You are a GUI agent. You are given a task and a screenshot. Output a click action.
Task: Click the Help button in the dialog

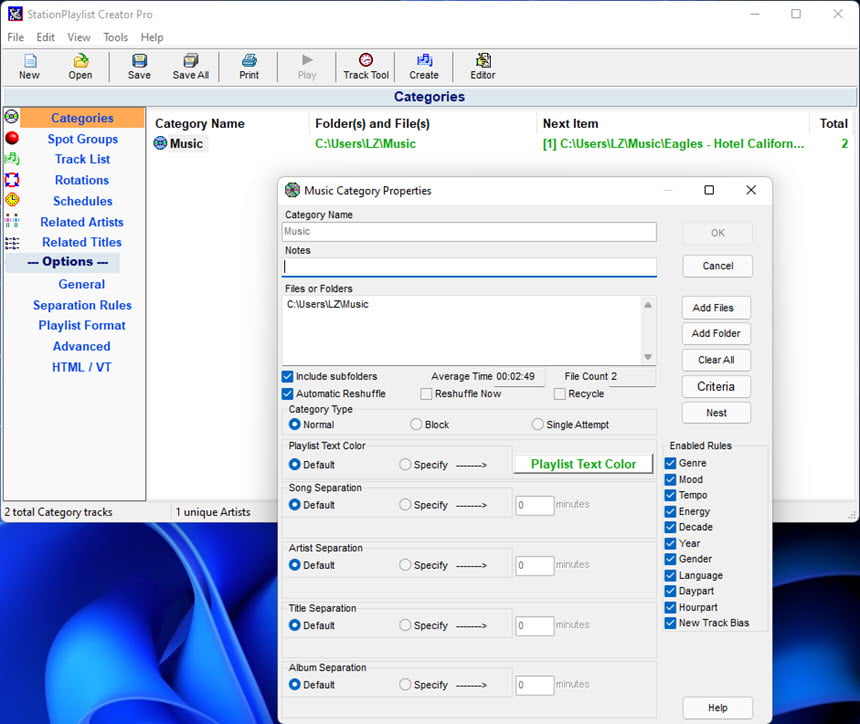pyautogui.click(x=717, y=708)
